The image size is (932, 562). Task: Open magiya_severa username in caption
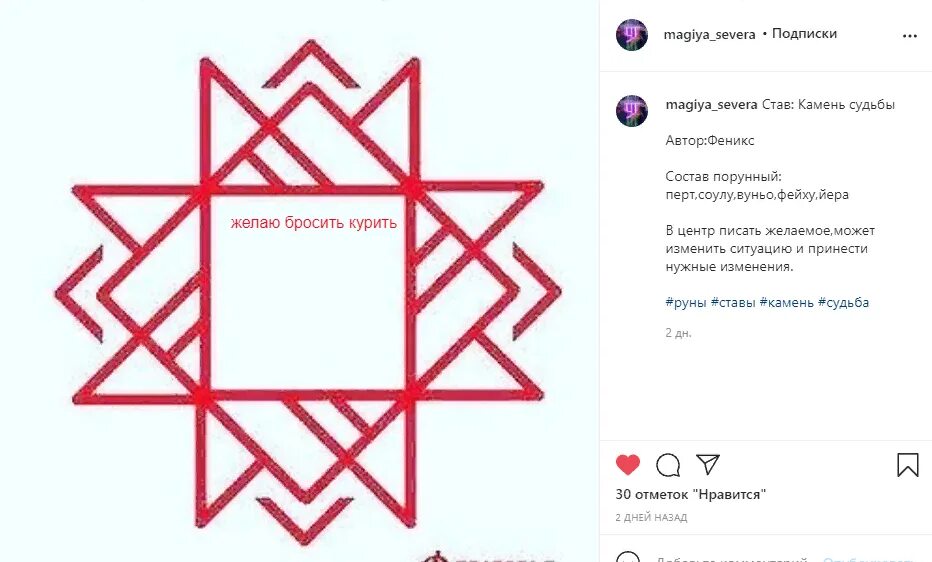pyautogui.click(x=711, y=105)
